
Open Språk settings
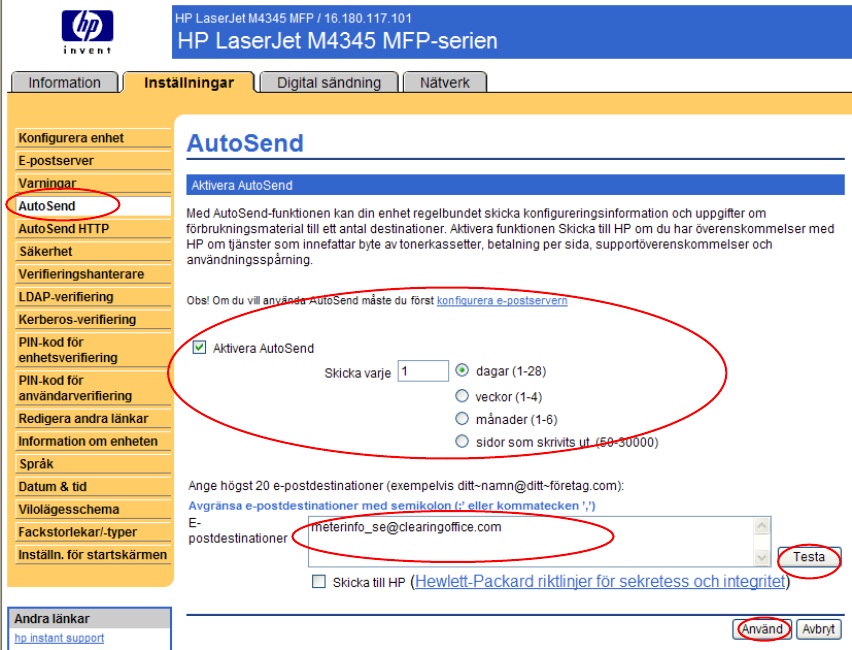coord(93,464)
